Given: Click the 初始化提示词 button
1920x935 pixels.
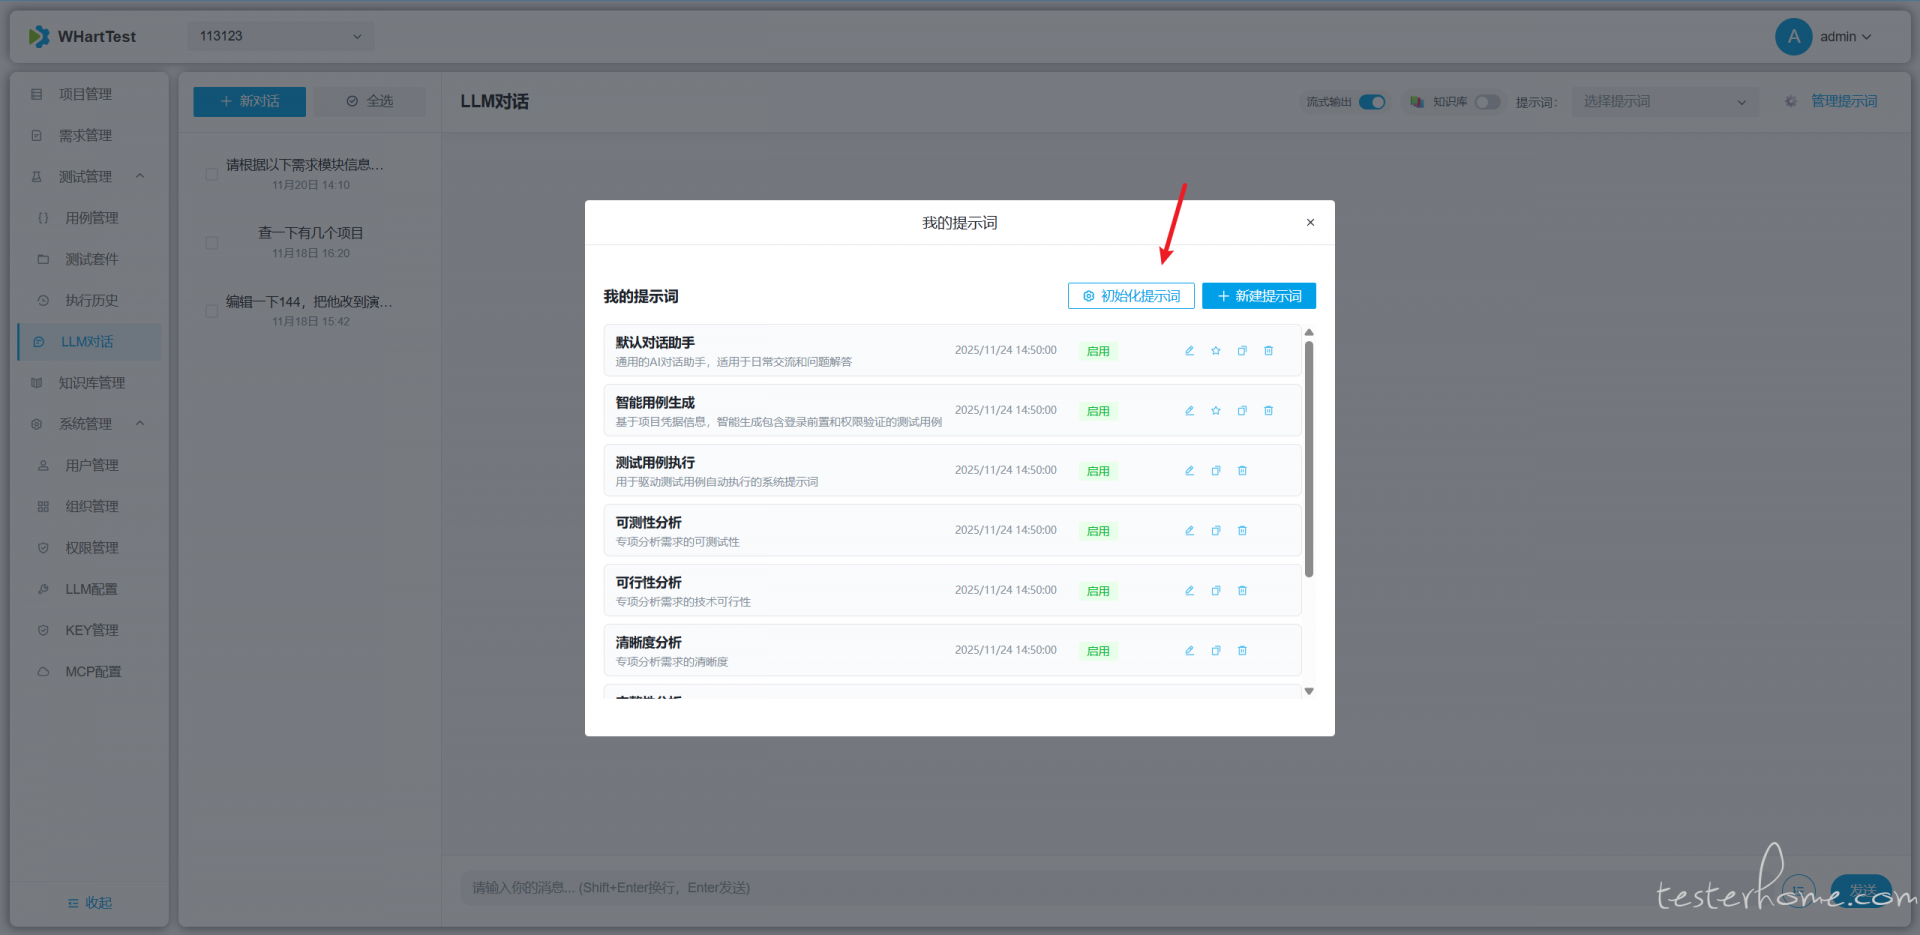Looking at the screenshot, I should 1131,296.
